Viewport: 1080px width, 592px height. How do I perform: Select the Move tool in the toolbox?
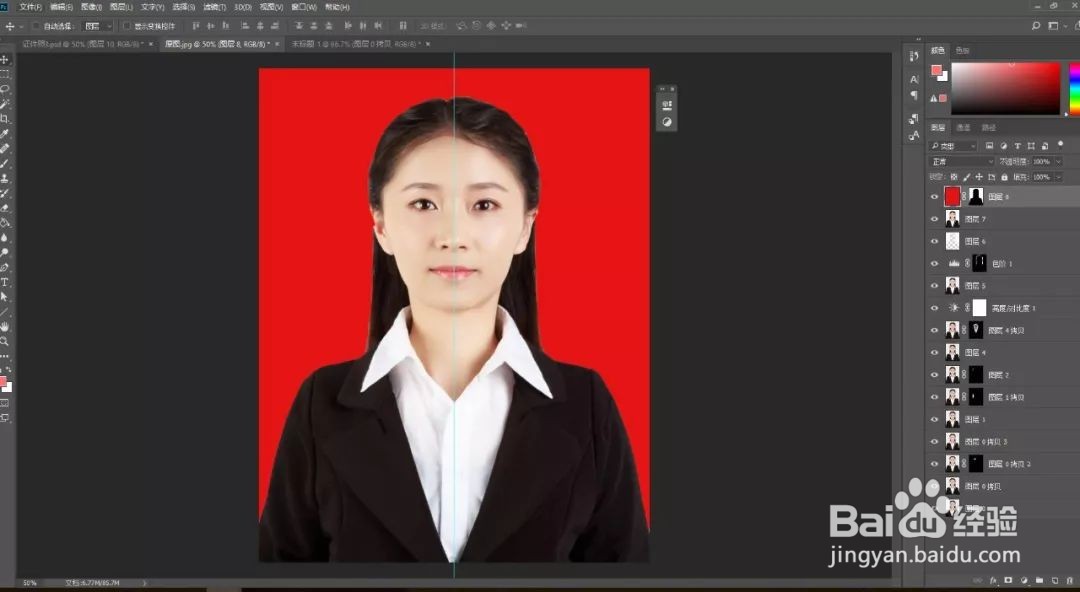5,60
